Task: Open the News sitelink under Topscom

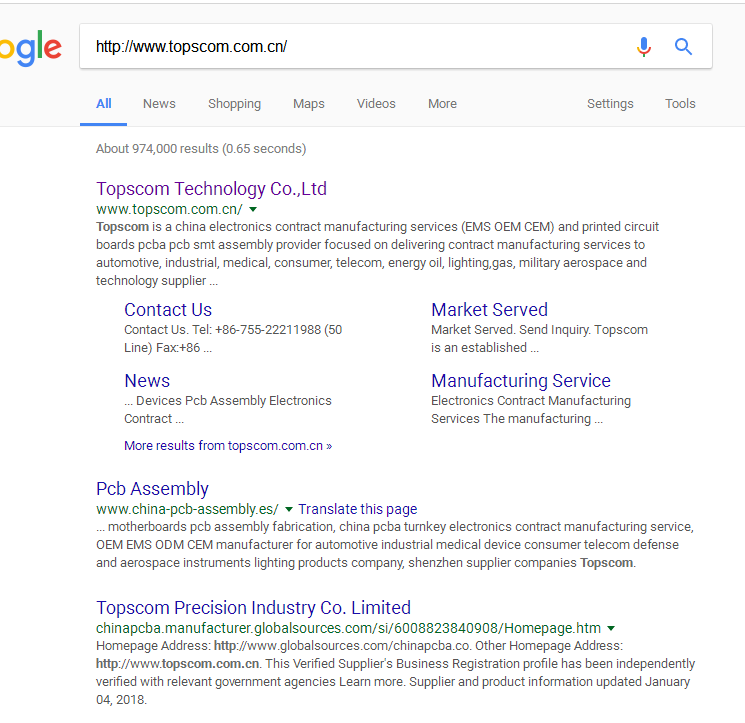Action: (147, 381)
